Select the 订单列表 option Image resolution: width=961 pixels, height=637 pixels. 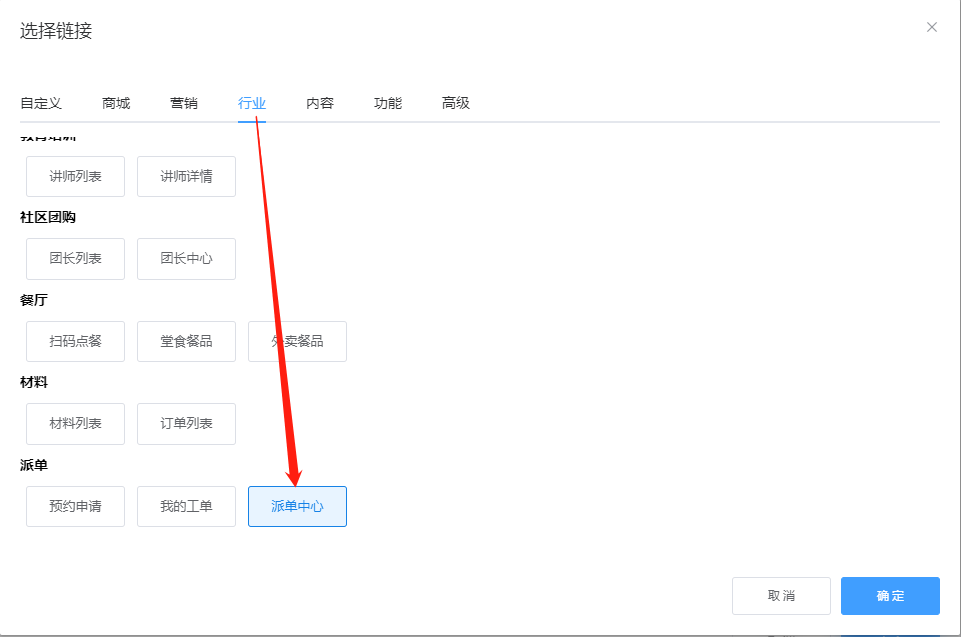[x=186, y=423]
